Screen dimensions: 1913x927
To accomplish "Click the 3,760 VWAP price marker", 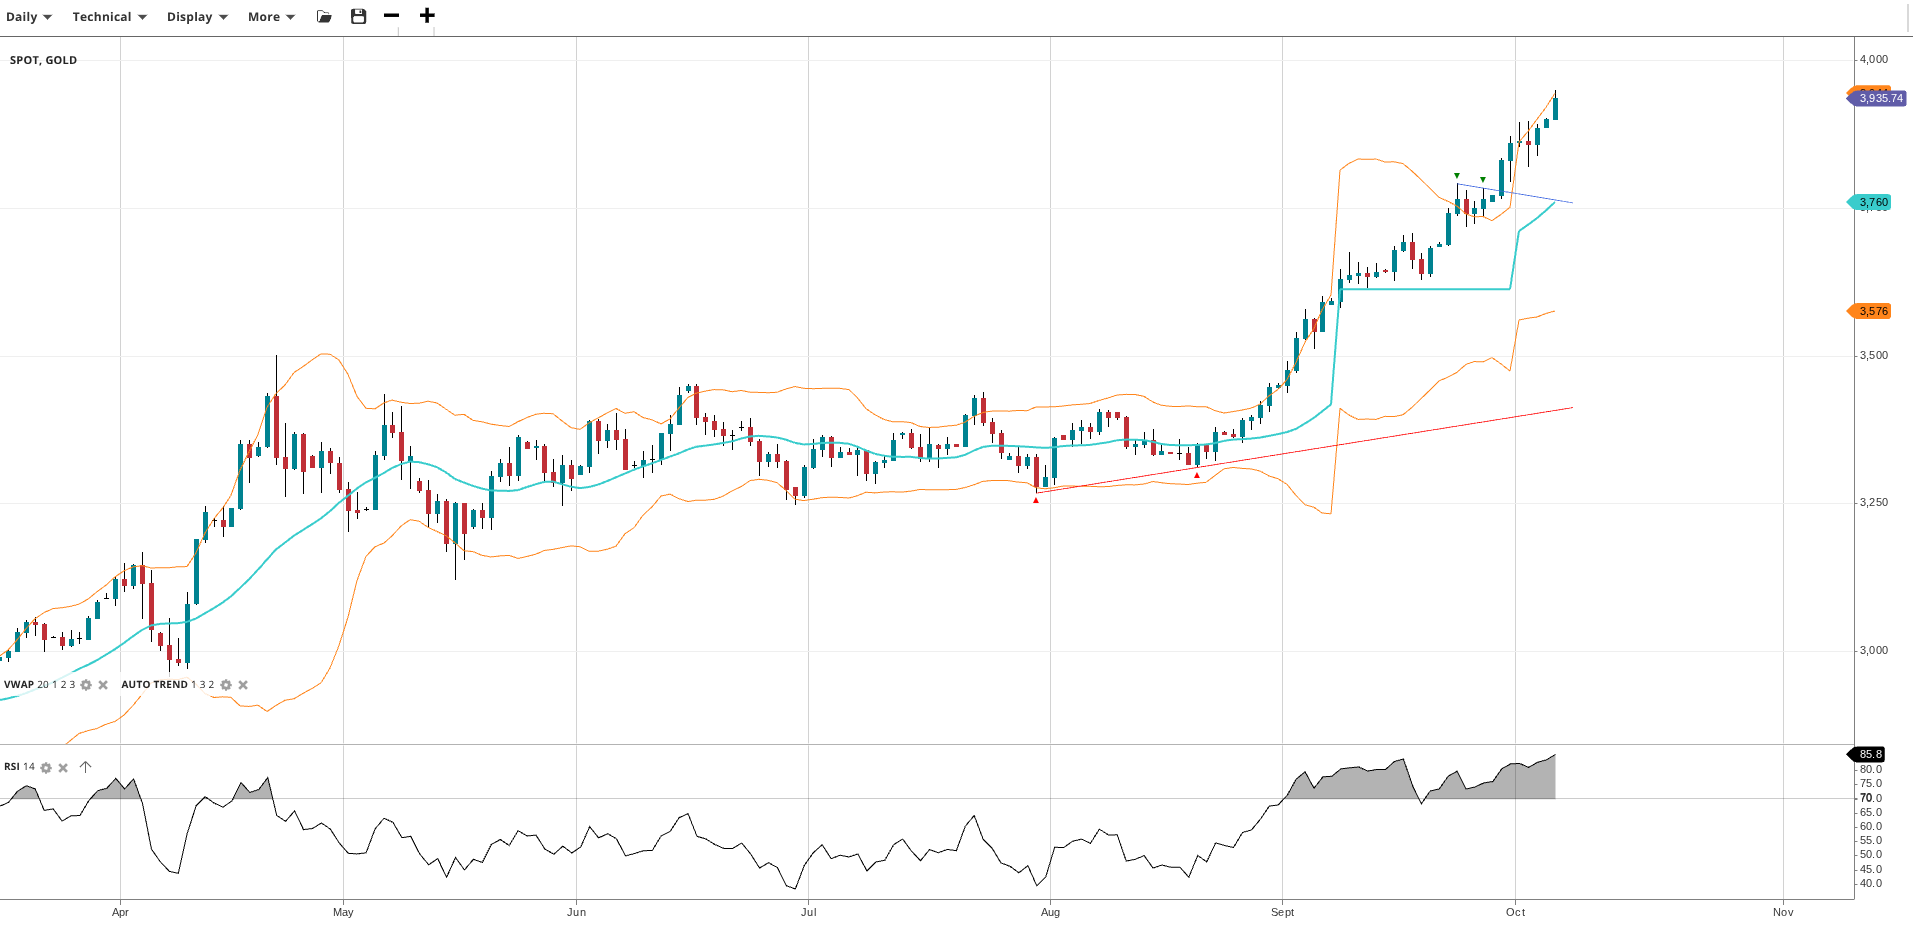I will [1872, 202].
